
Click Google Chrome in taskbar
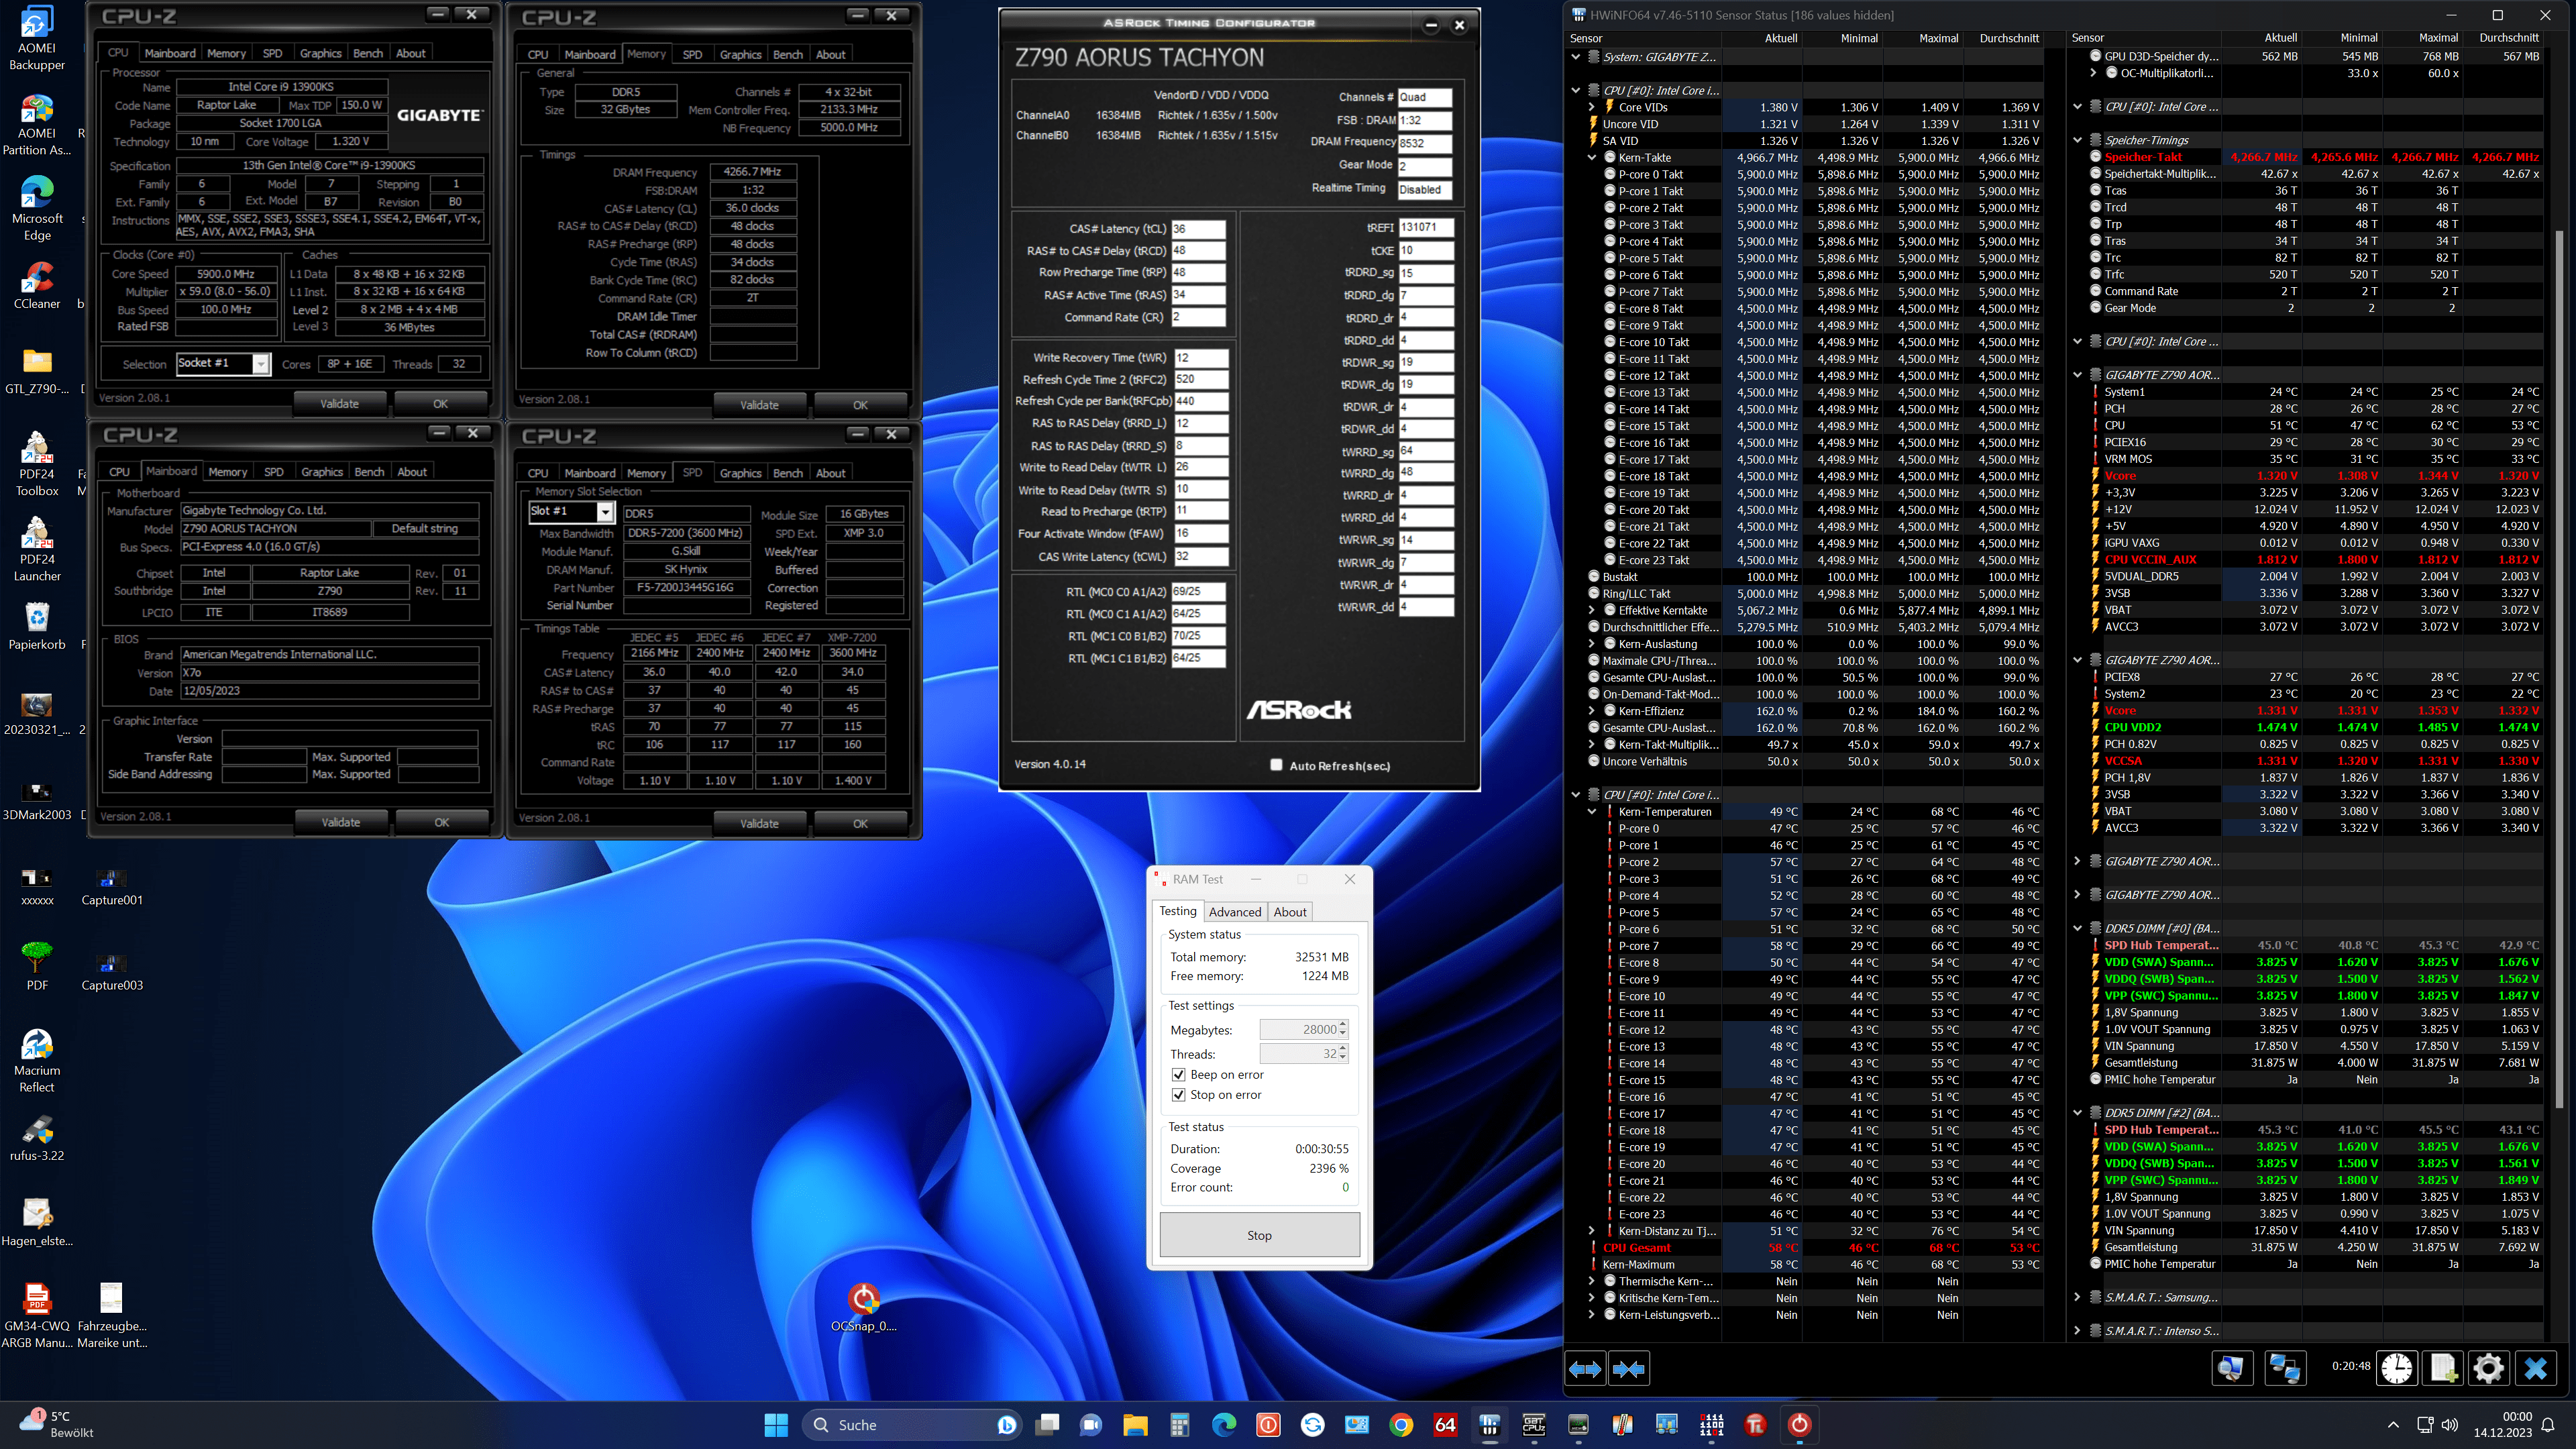pos(1401,1425)
